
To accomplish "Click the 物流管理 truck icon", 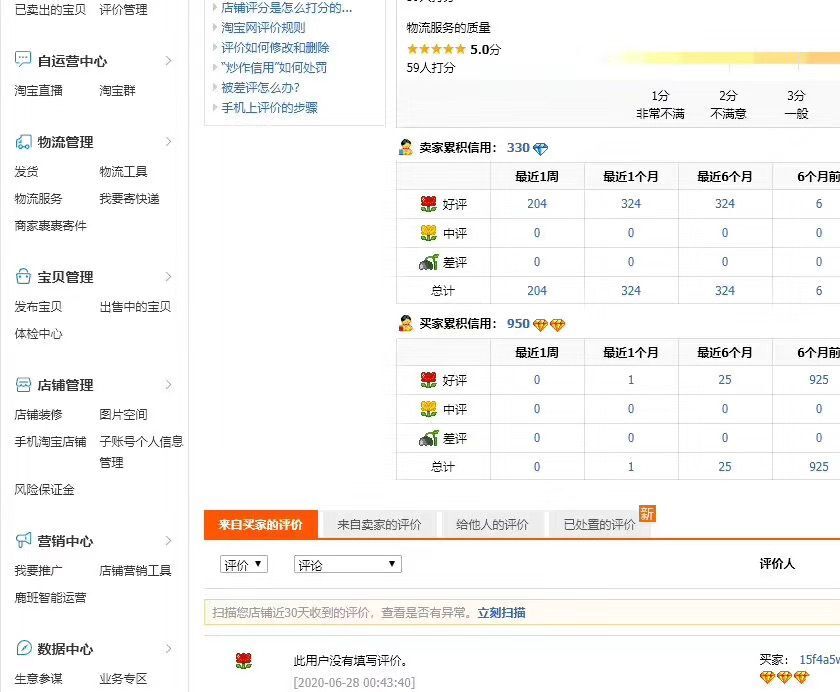I will 23,141.
